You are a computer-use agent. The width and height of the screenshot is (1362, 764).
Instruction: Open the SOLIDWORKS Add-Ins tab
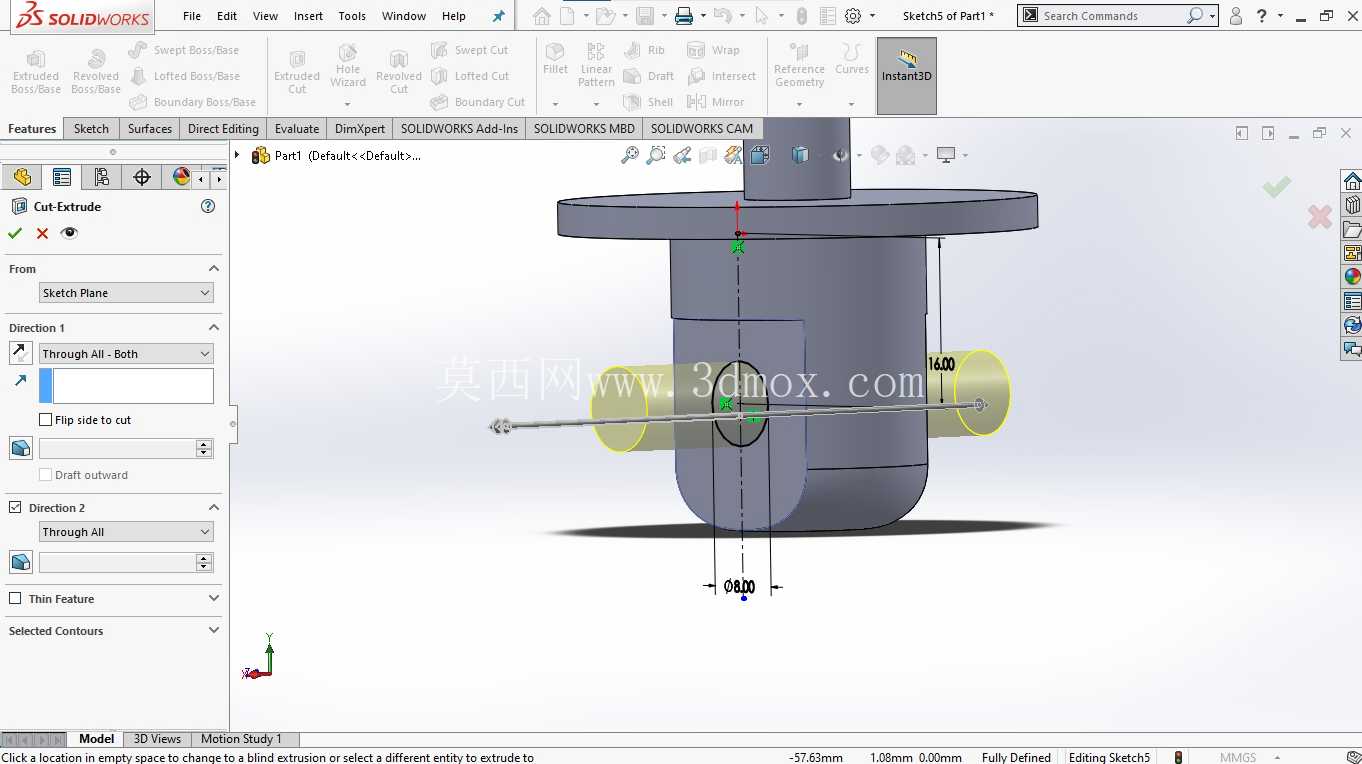click(460, 128)
